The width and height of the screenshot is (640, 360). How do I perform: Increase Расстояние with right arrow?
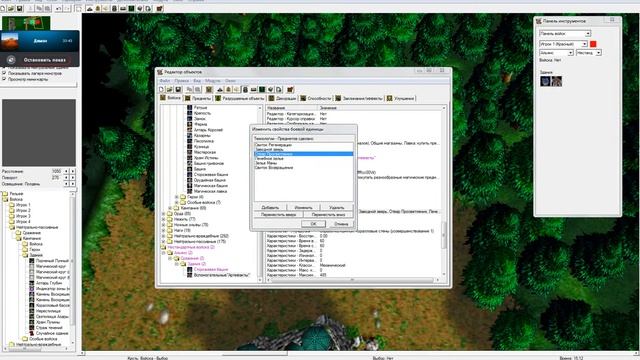point(73,171)
